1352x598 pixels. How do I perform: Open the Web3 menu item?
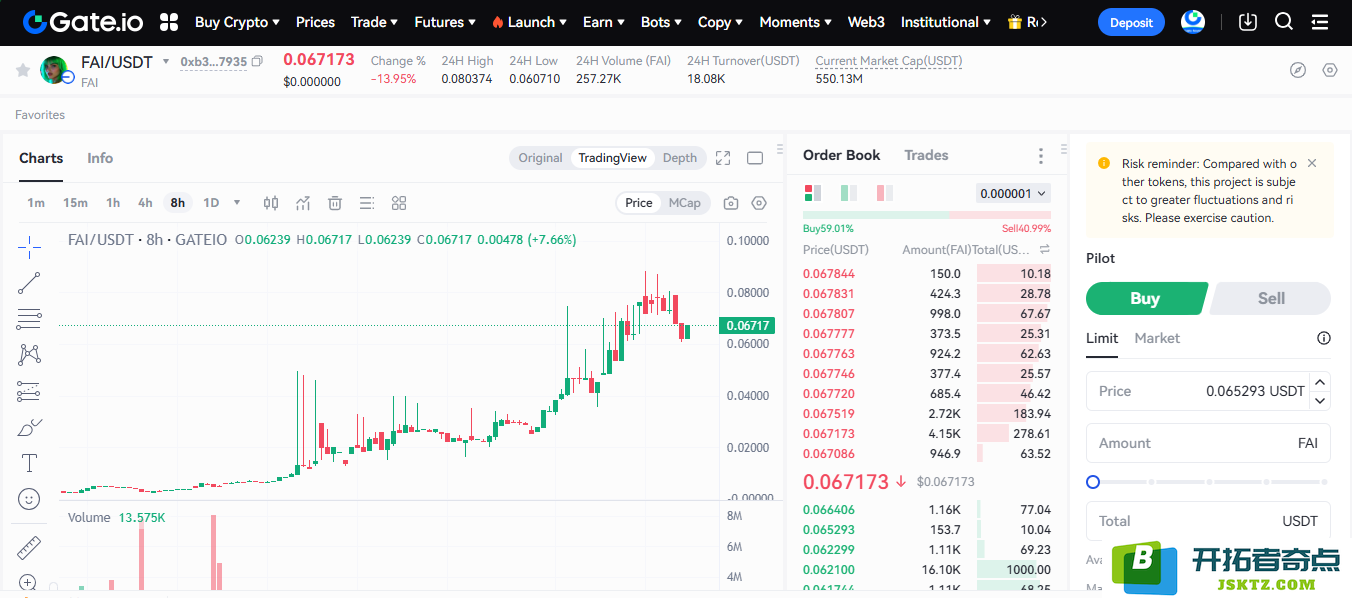pyautogui.click(x=866, y=22)
